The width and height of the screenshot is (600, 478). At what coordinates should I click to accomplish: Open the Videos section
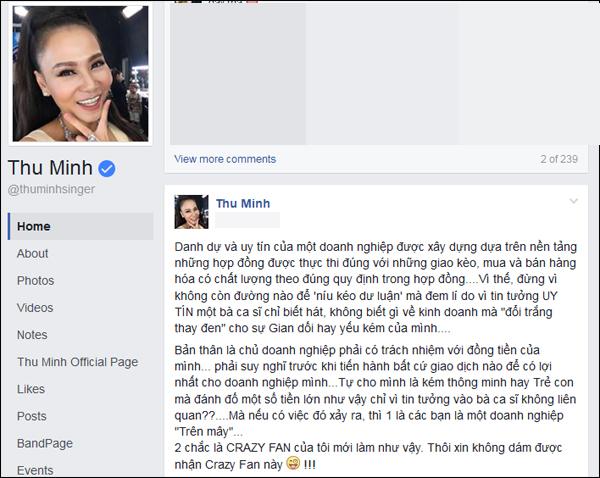point(35,308)
